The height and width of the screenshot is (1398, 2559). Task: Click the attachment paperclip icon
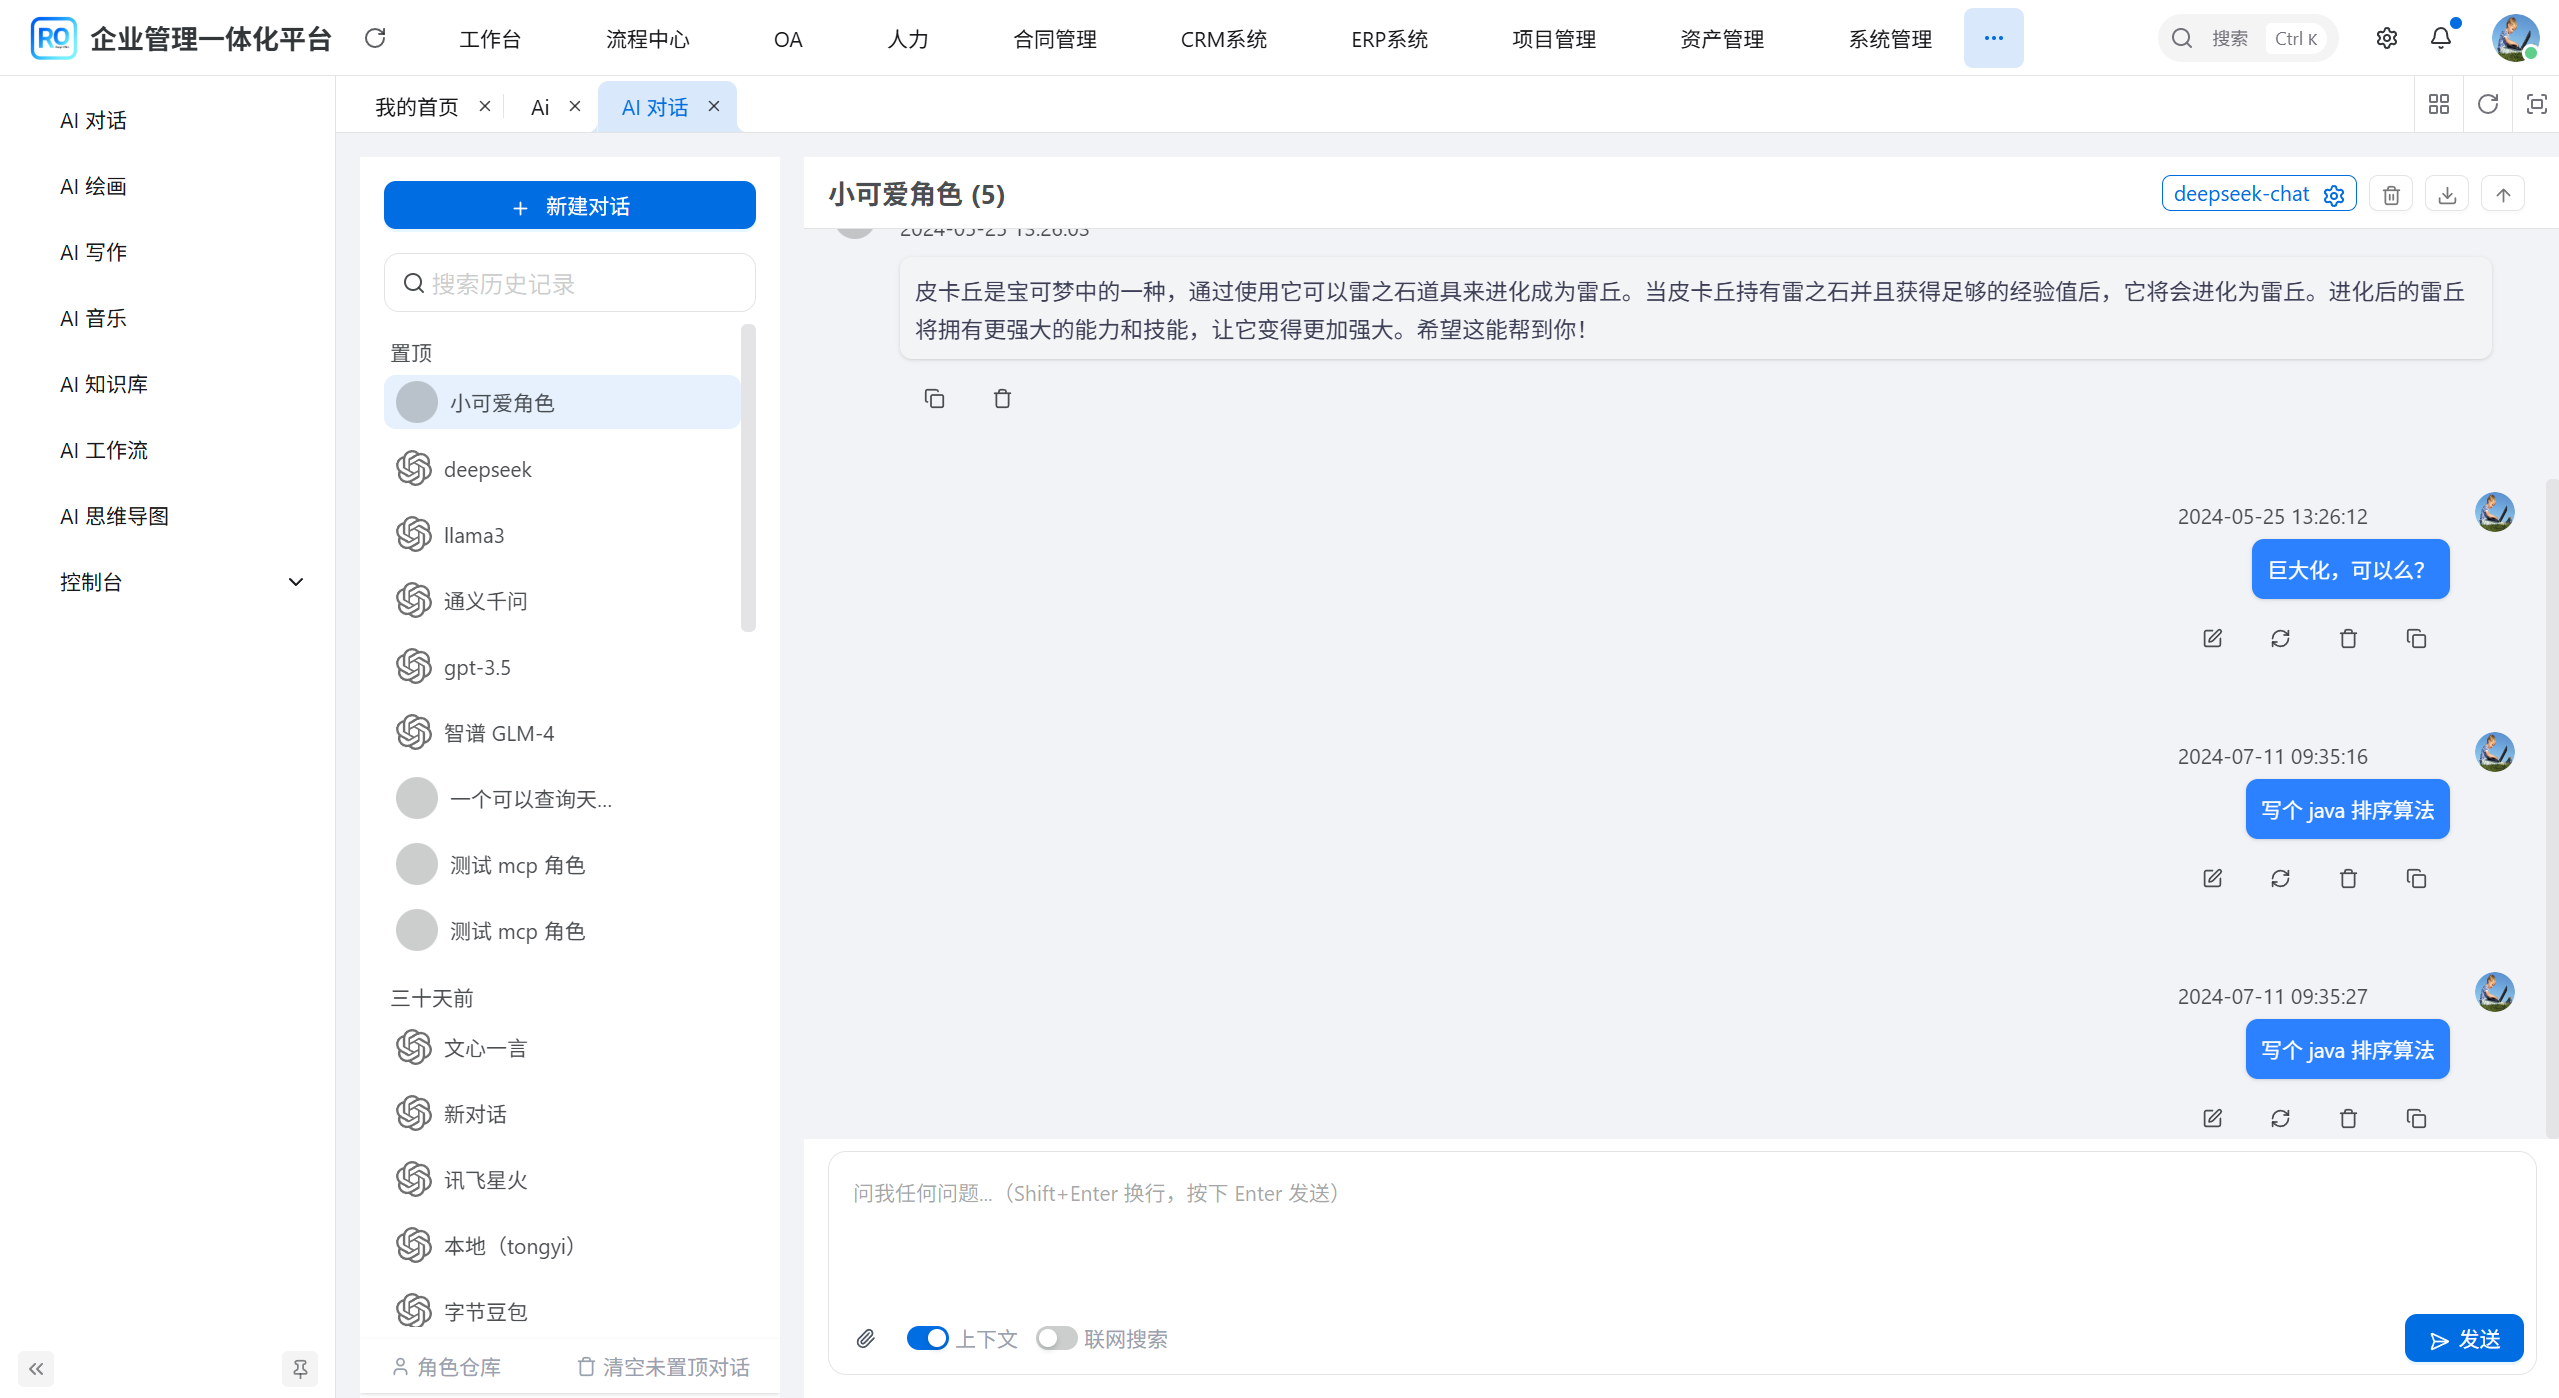coord(866,1338)
